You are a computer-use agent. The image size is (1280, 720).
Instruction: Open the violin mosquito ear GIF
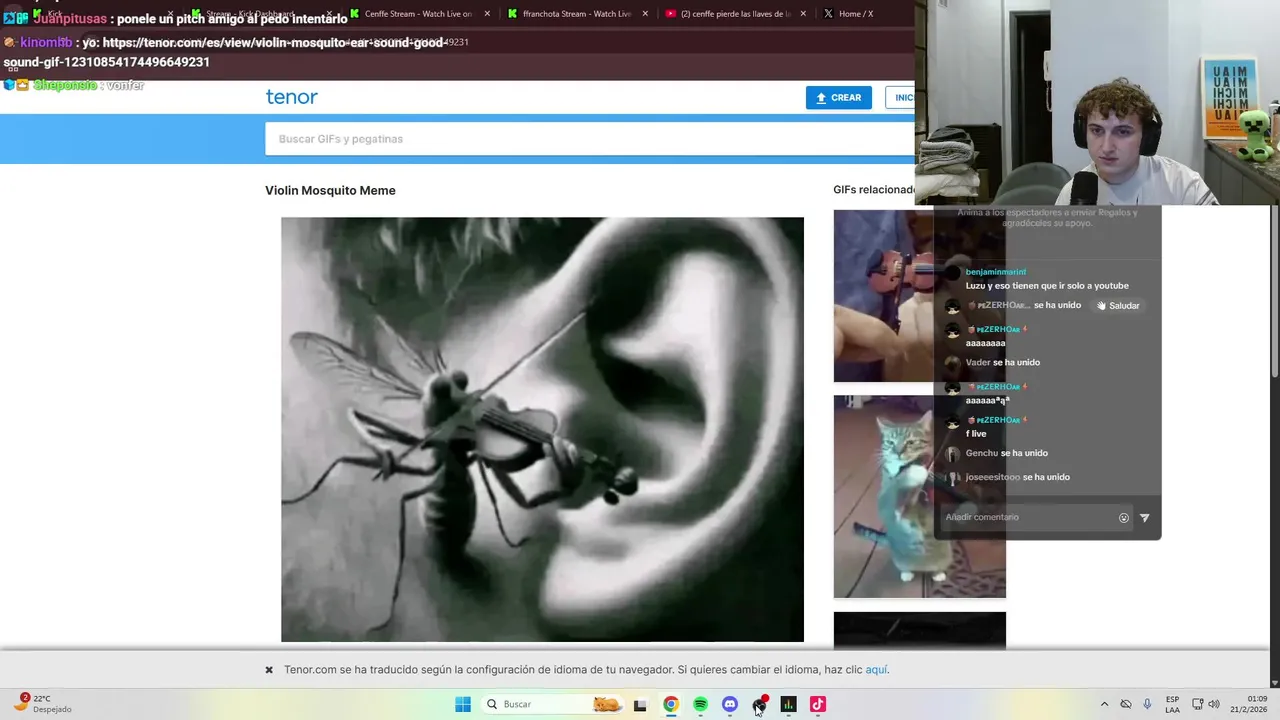coord(542,429)
